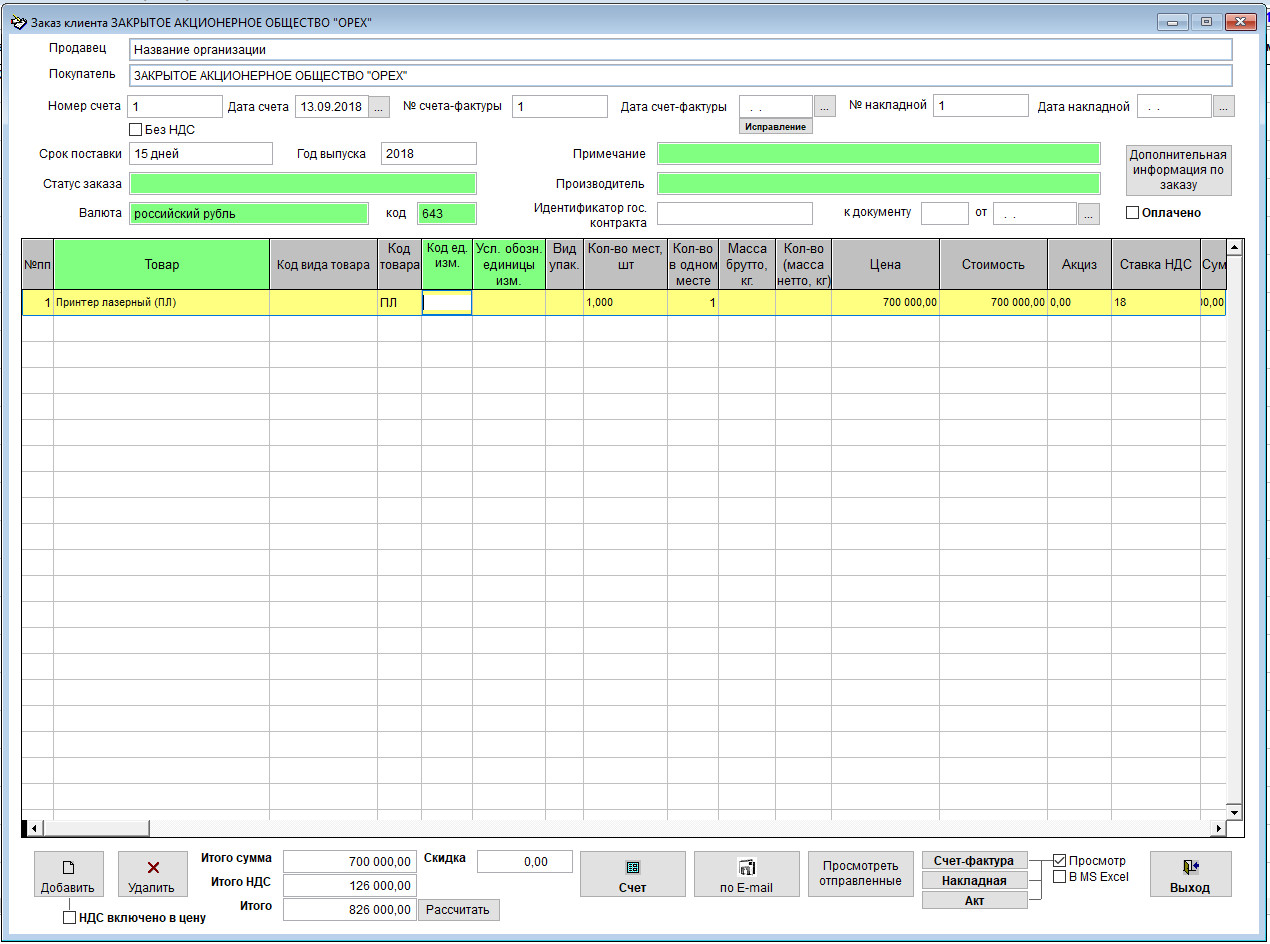Exit using the Выход door icon button
Screen dimensions: 1270x944
[1190, 876]
